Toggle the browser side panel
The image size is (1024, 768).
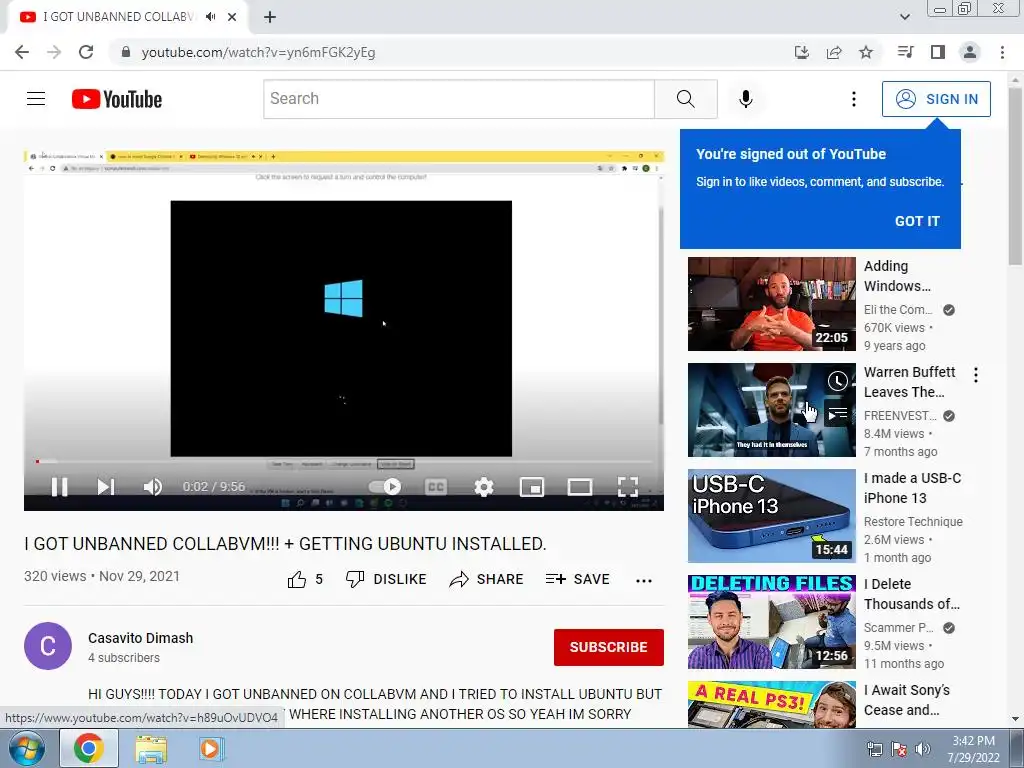click(938, 52)
